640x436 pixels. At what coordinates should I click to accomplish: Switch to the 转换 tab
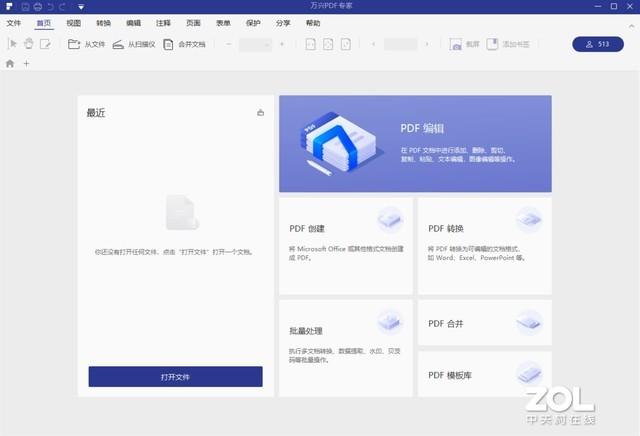pyautogui.click(x=103, y=23)
